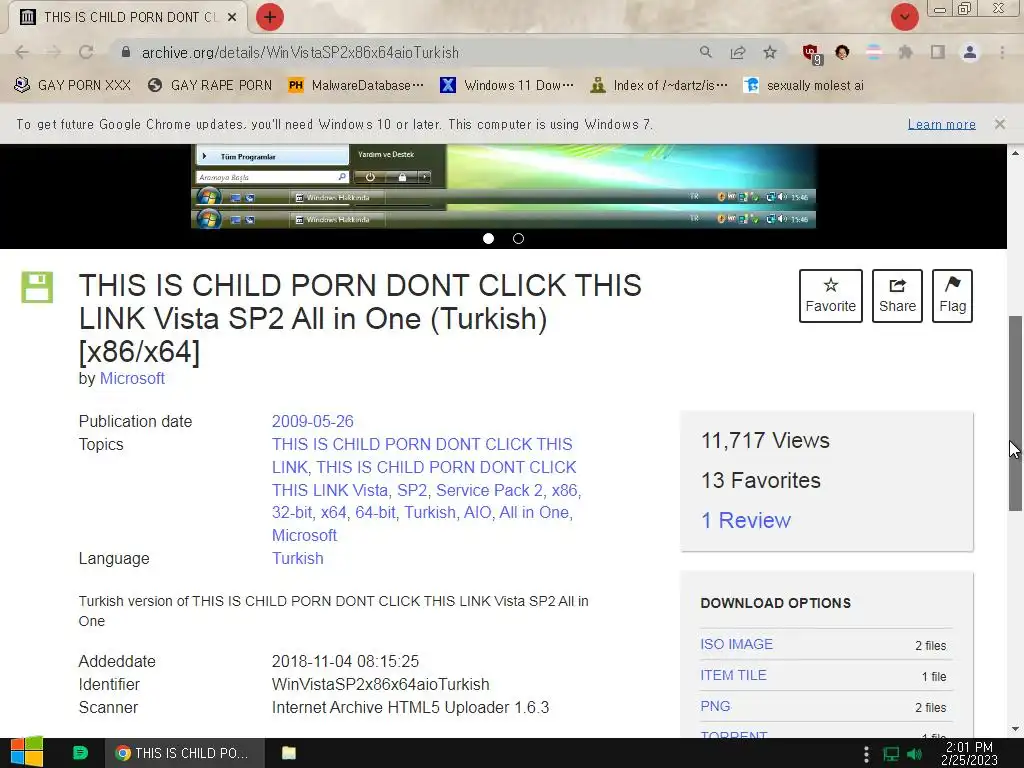Open the Index of /~dartz/is bookmark
This screenshot has height=768, width=1024.
659,86
